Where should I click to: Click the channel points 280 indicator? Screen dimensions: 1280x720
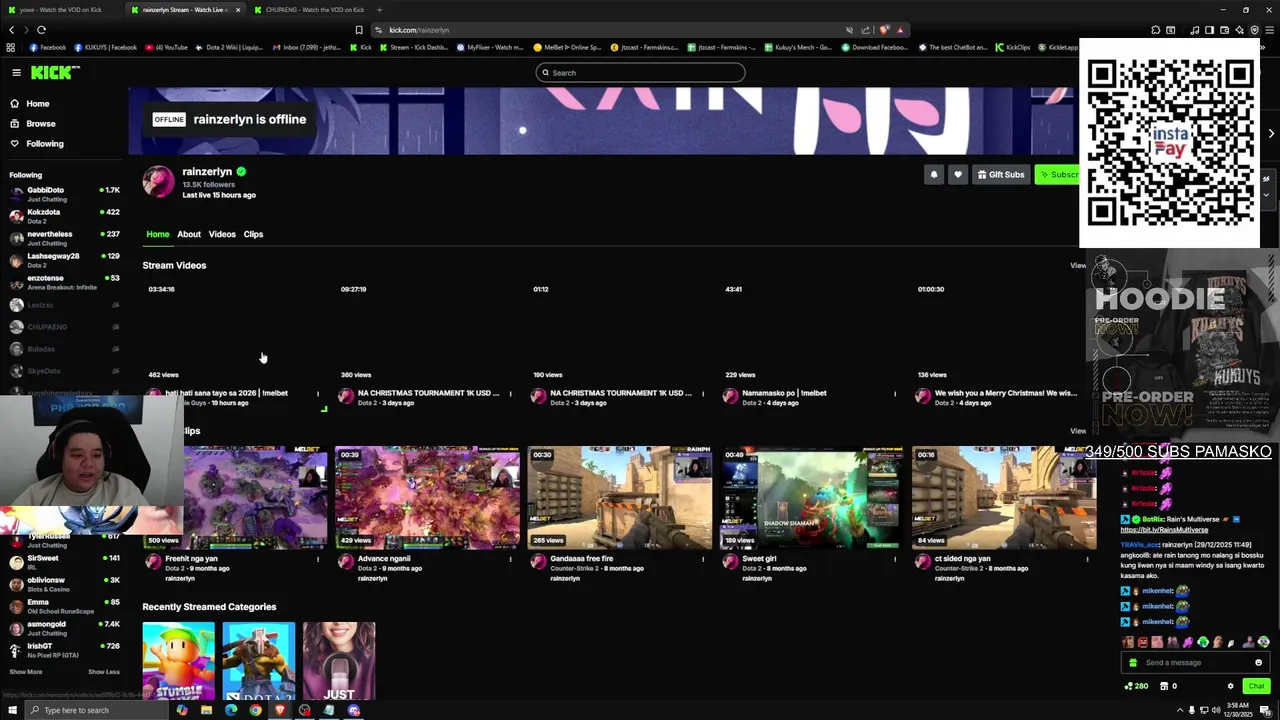click(x=1137, y=686)
